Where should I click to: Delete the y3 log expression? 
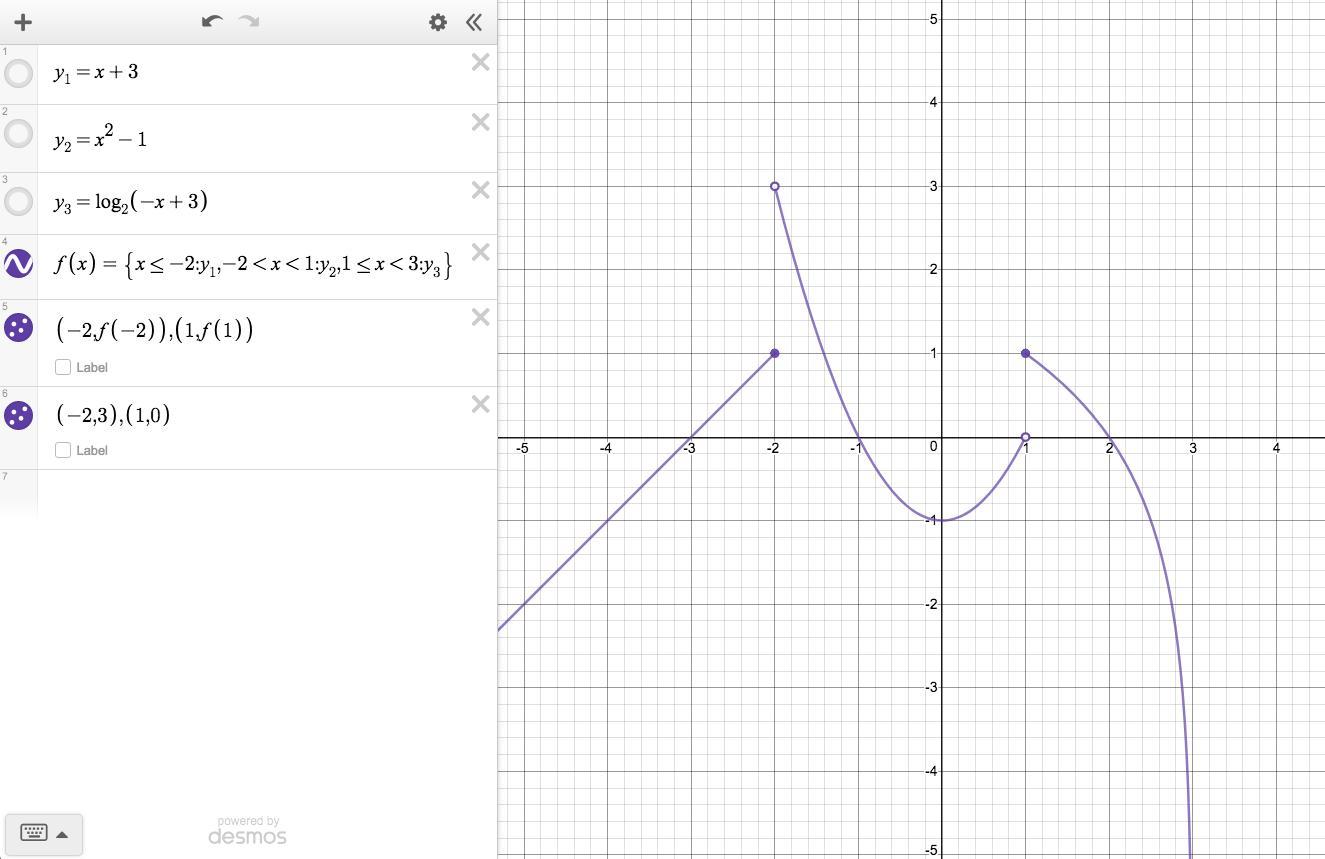point(480,190)
